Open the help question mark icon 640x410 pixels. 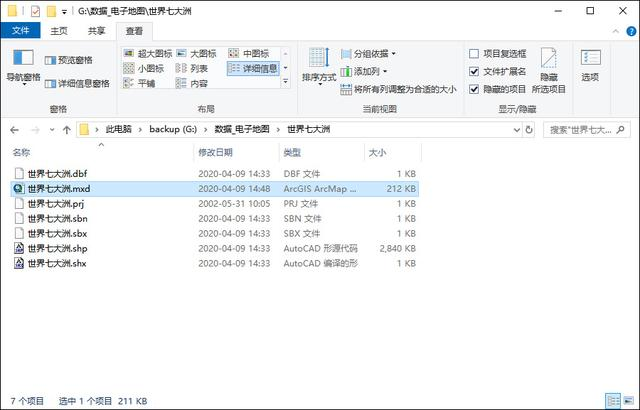[x=631, y=31]
